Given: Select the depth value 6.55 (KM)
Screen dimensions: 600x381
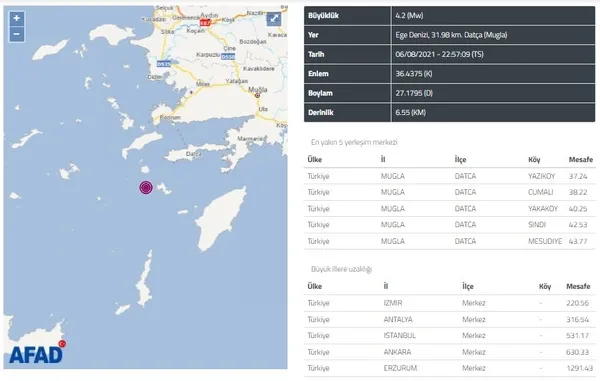Looking at the screenshot, I should (x=411, y=112).
